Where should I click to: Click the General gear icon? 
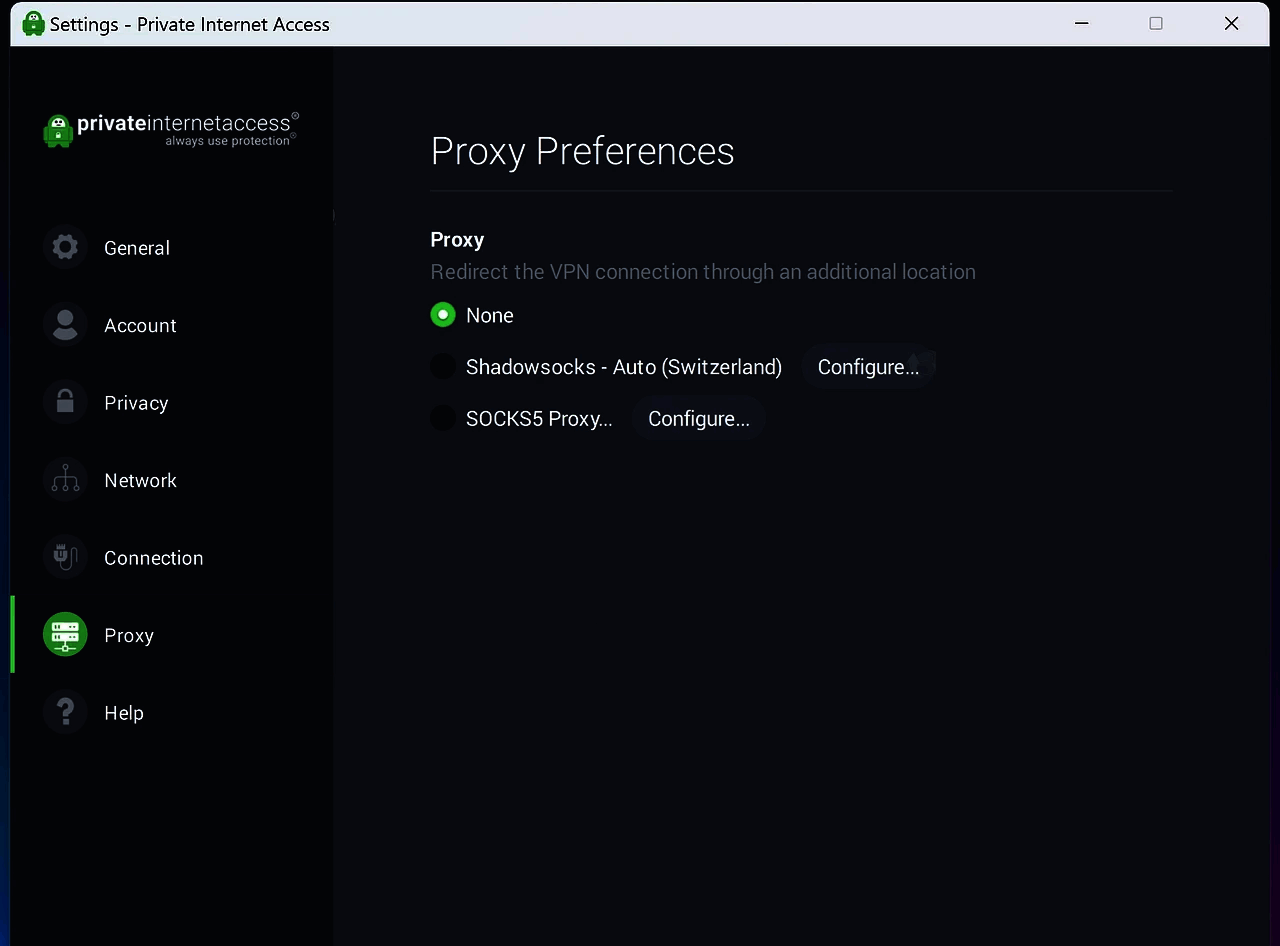coord(65,247)
